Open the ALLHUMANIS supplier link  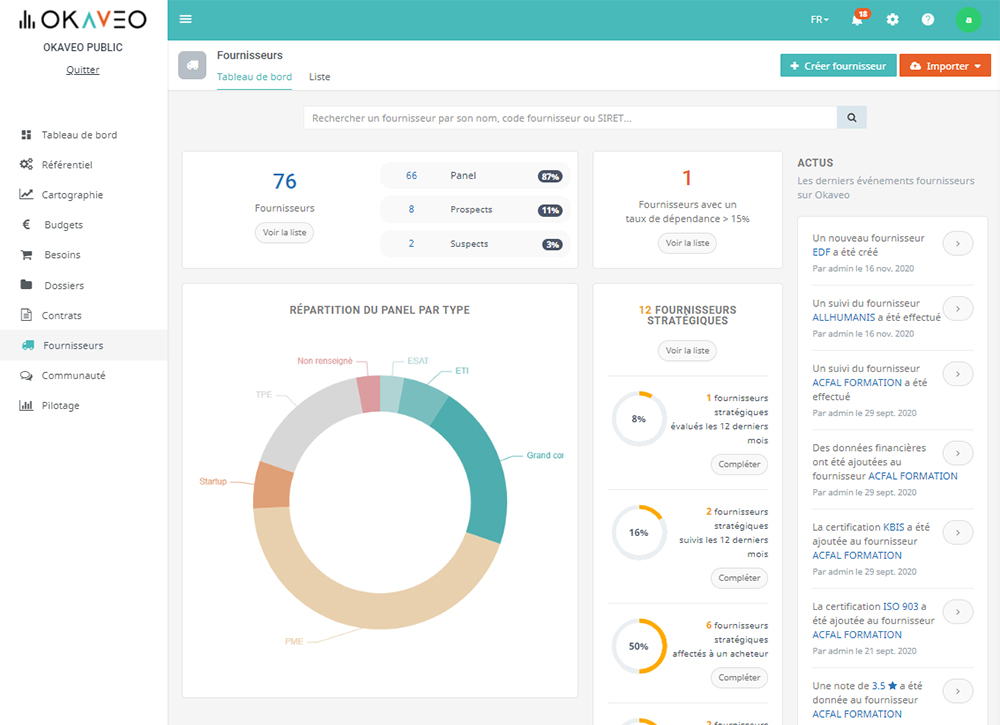click(844, 317)
